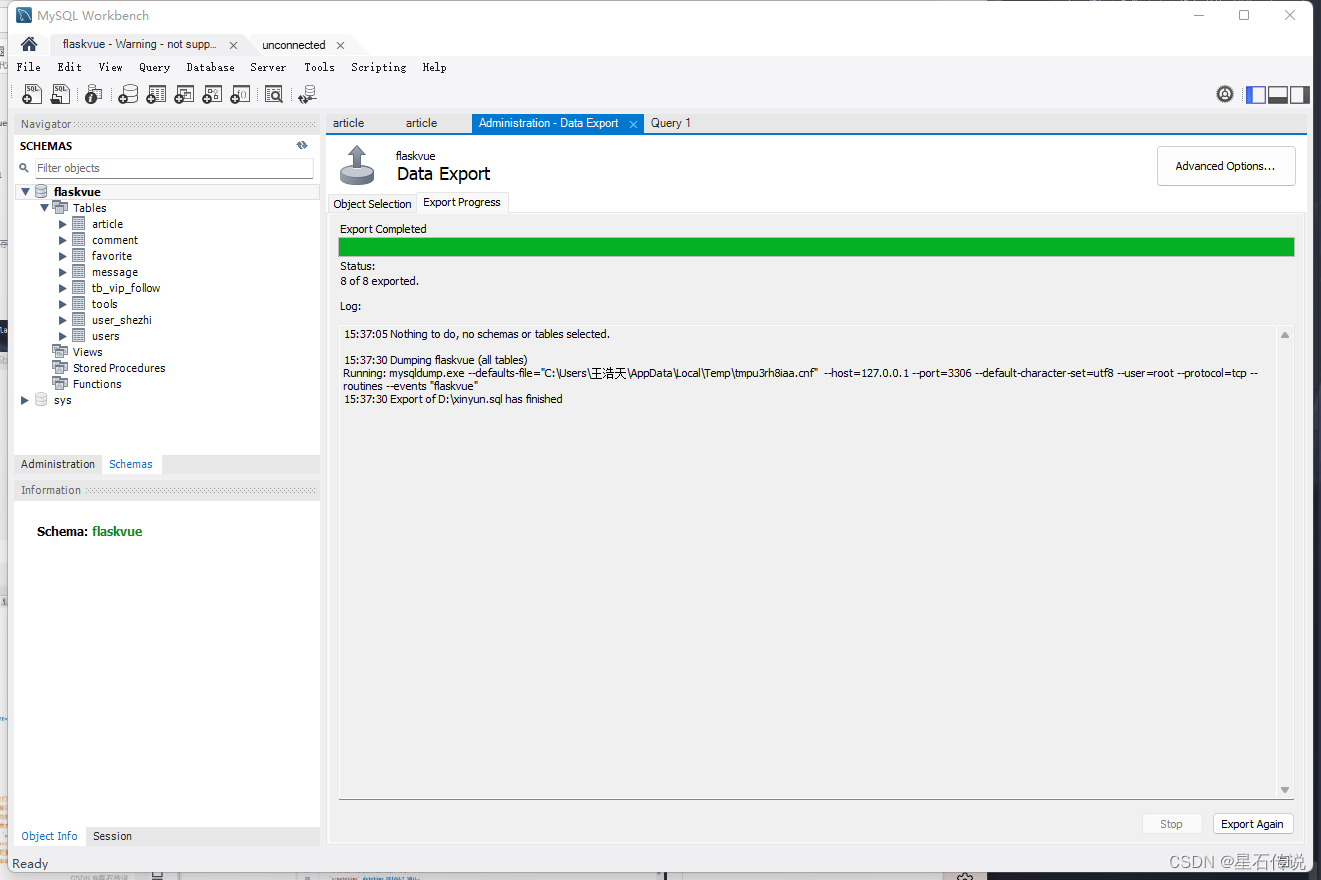Click the Data Export upload icon

pos(357,165)
